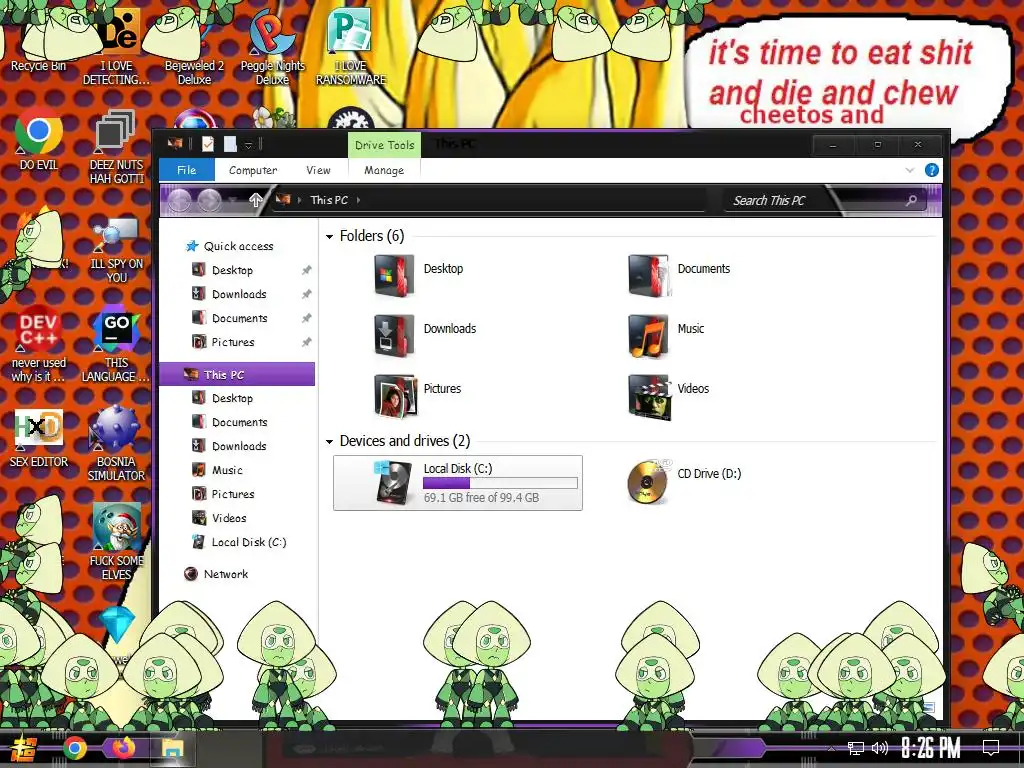Click the volume icon in system tray
1024x768 pixels.
click(x=880, y=748)
